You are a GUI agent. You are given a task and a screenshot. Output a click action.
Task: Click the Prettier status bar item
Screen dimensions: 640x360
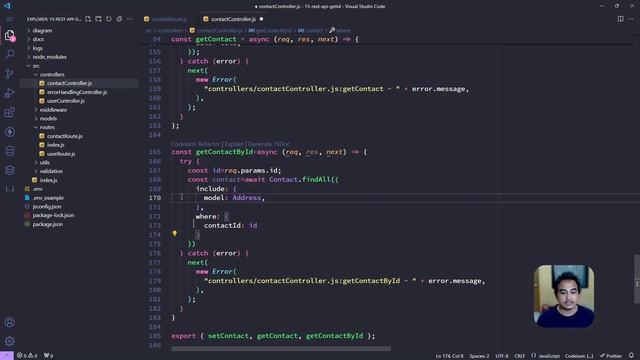(x=611, y=356)
